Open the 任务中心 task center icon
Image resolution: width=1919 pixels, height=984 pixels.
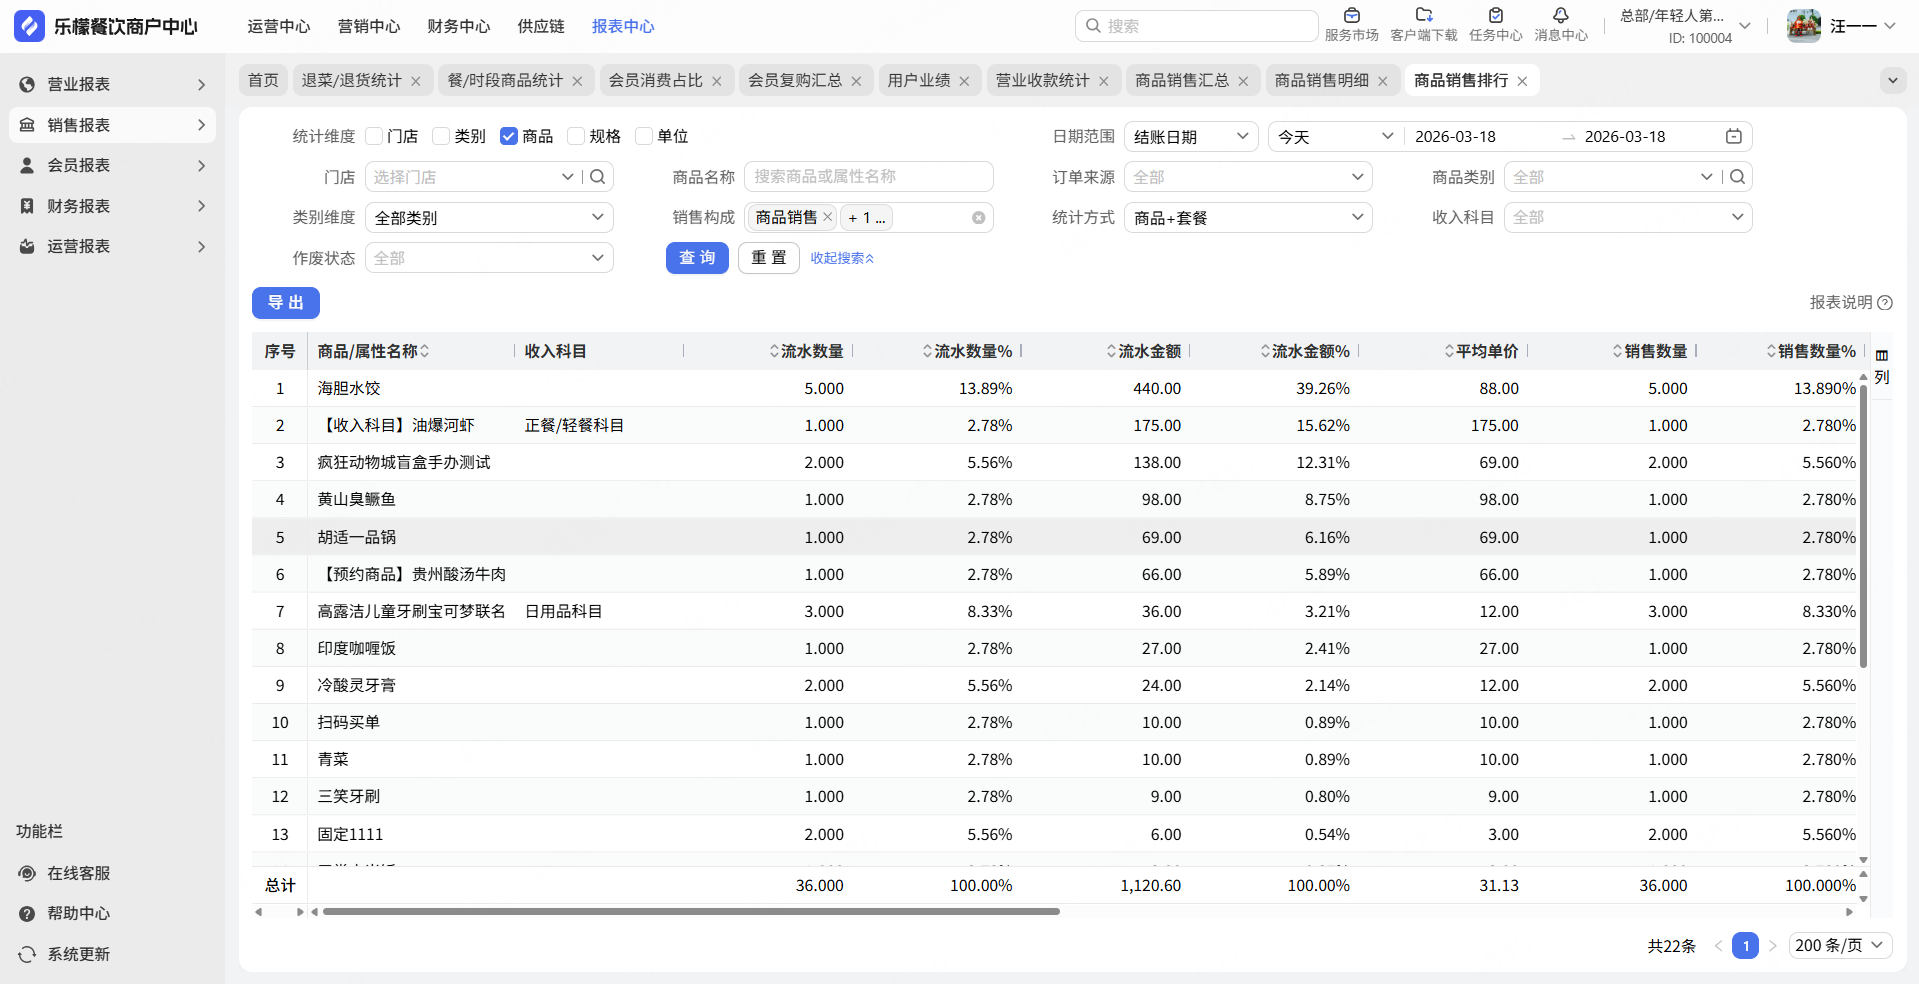coord(1495,16)
